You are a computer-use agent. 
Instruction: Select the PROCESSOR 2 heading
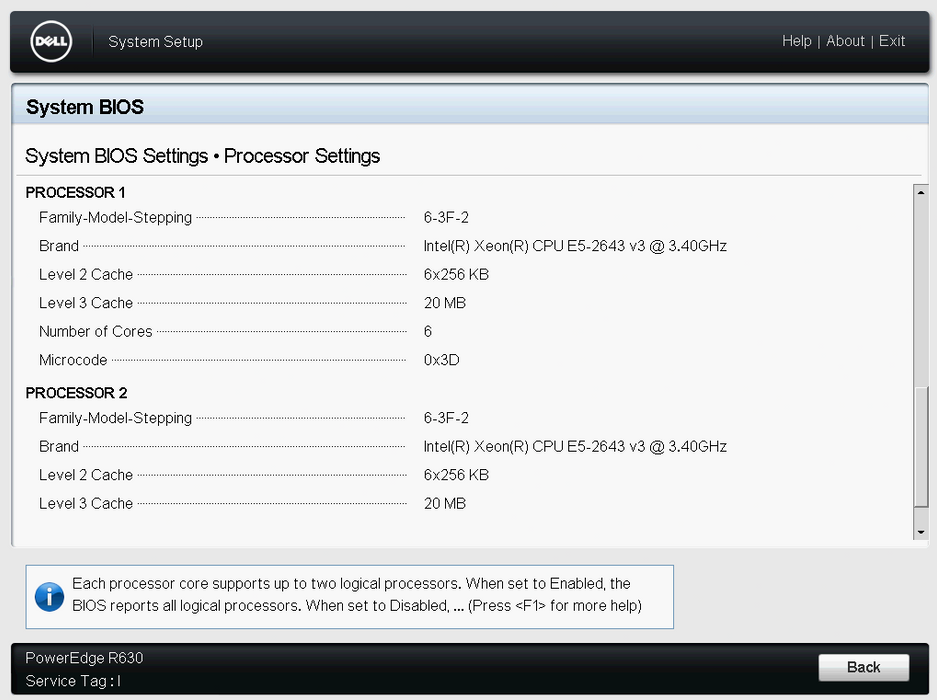click(76, 393)
